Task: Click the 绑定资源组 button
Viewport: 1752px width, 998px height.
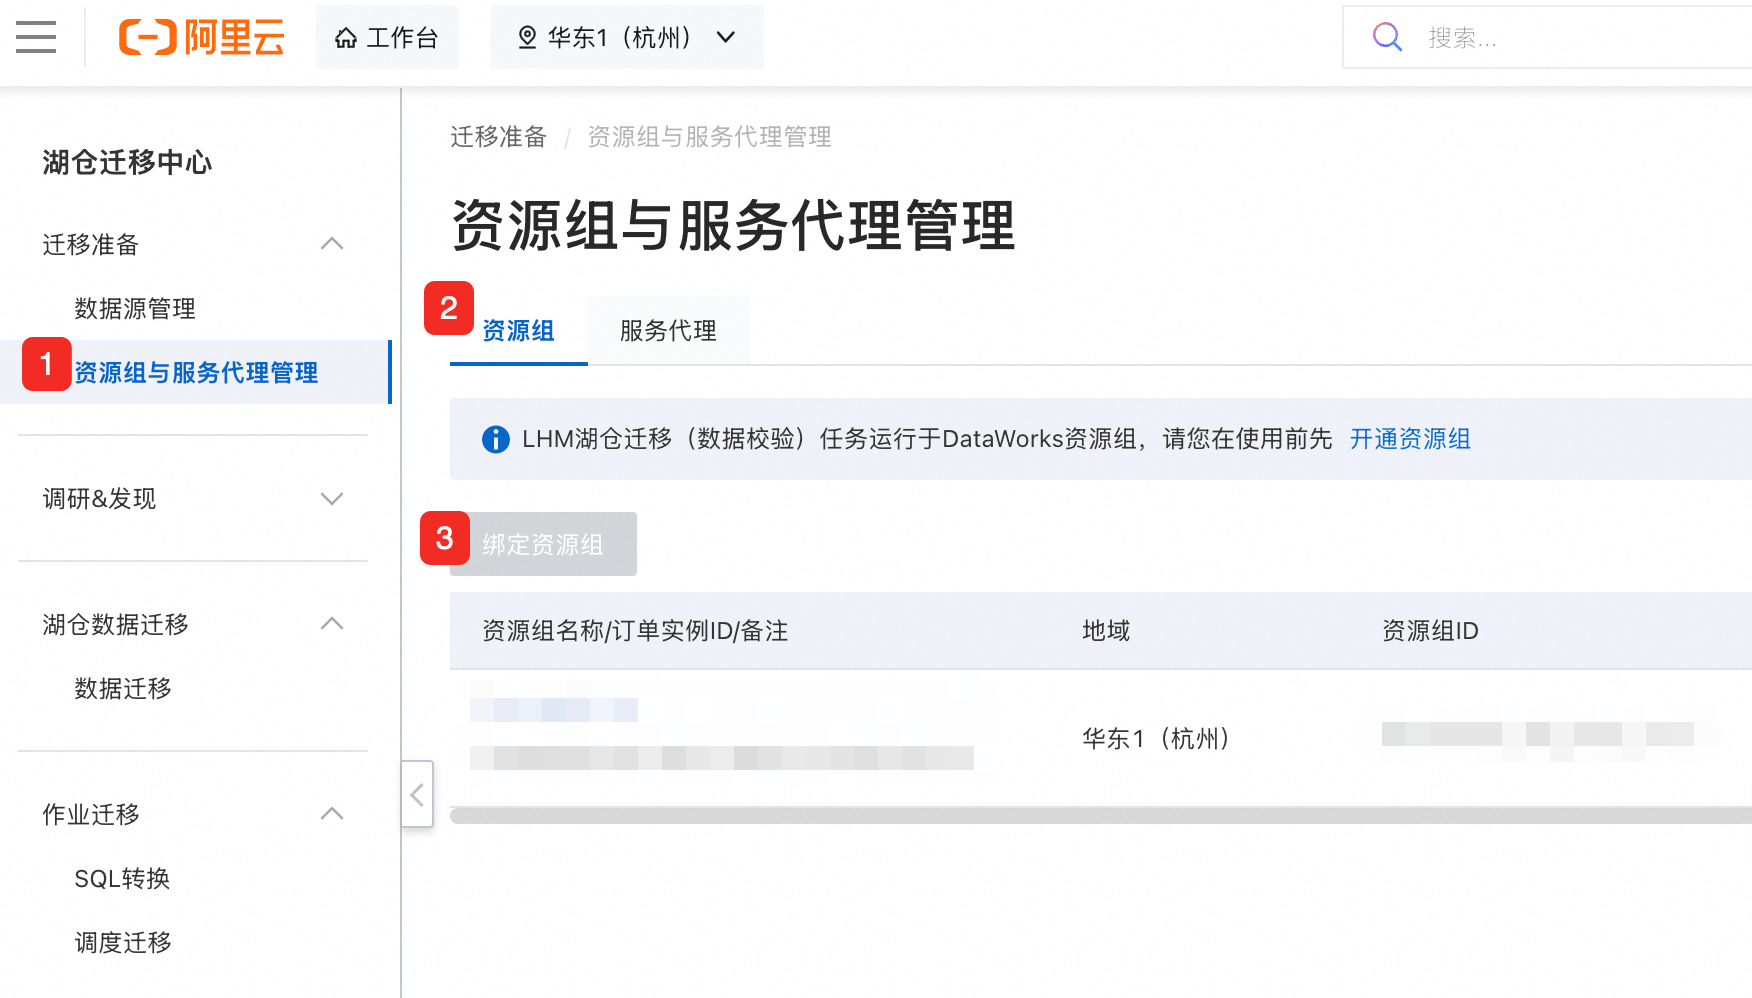Action: tap(543, 544)
